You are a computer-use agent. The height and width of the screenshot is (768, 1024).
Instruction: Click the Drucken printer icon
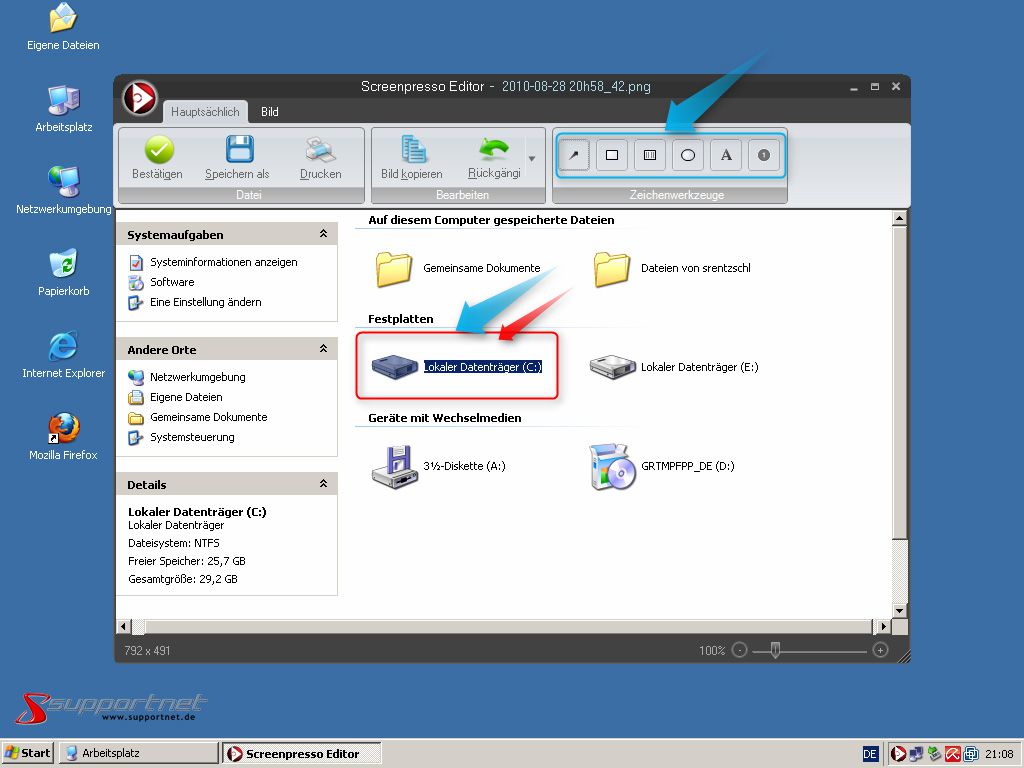(320, 150)
